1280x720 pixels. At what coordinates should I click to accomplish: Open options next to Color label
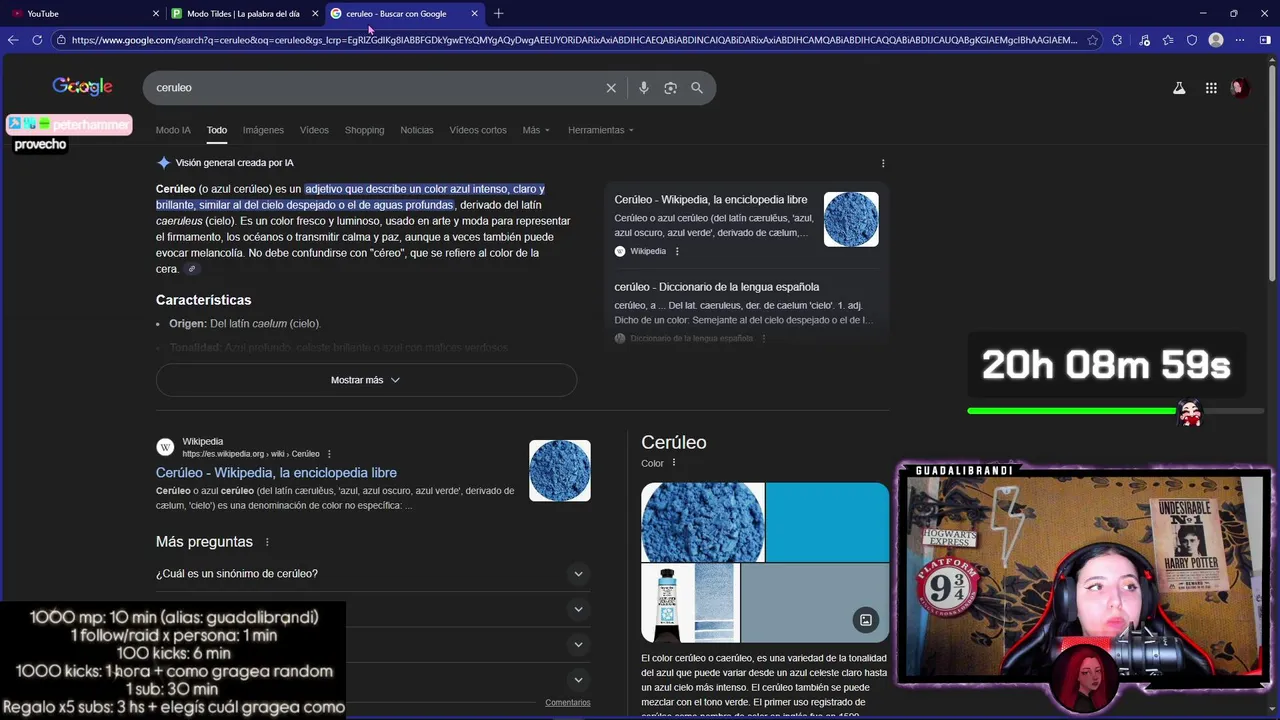coord(674,463)
